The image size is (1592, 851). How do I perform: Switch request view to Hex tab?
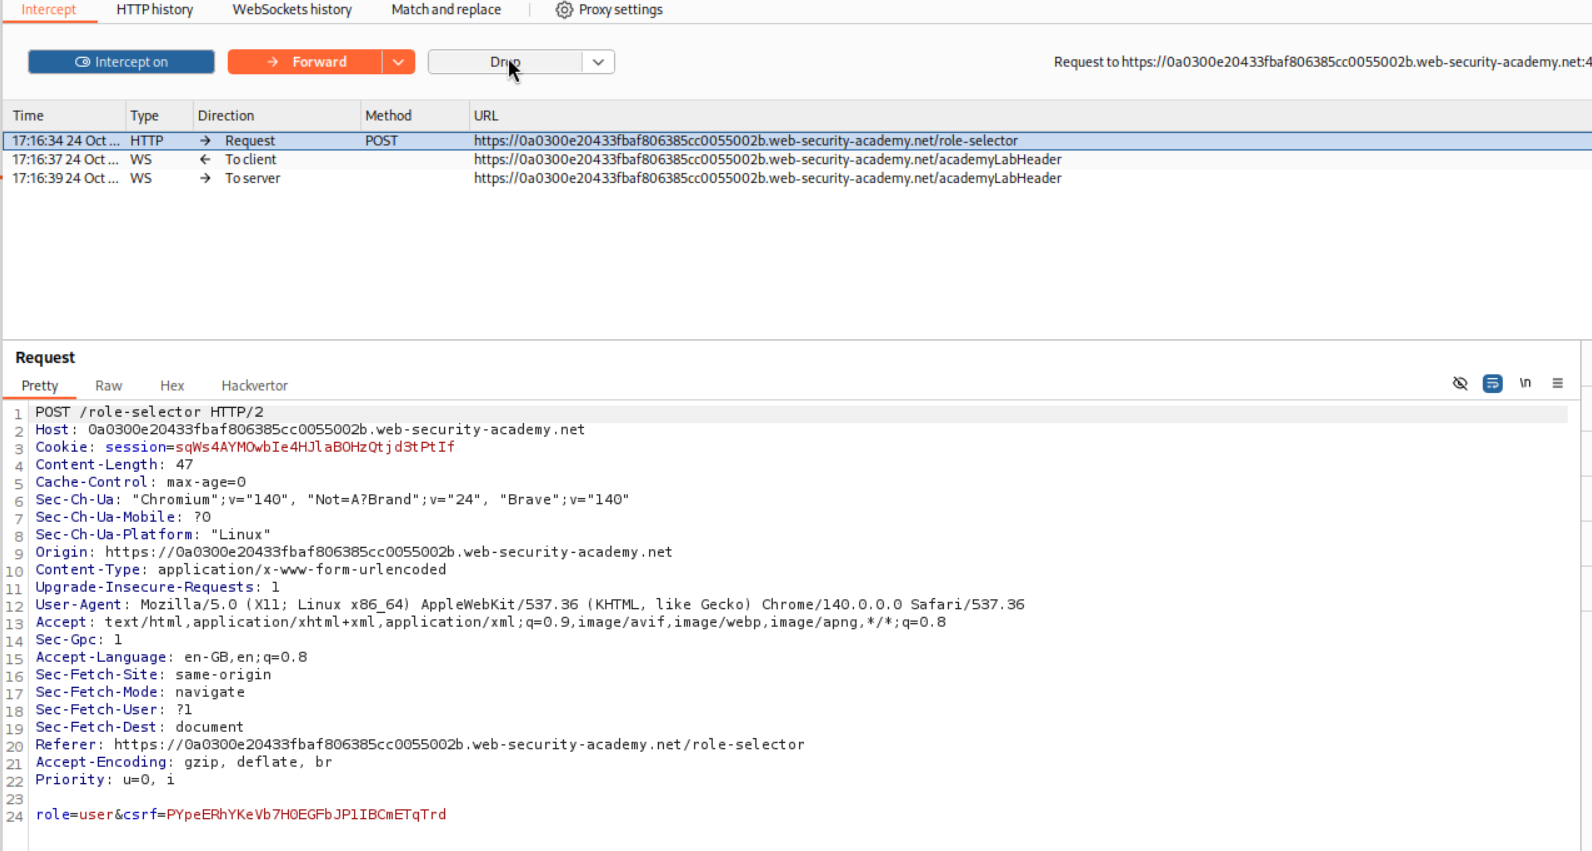point(172,386)
